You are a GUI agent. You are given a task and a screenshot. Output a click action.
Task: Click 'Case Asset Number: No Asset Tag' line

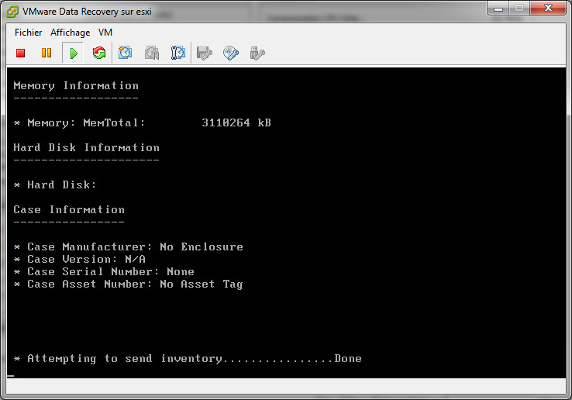coord(128,284)
